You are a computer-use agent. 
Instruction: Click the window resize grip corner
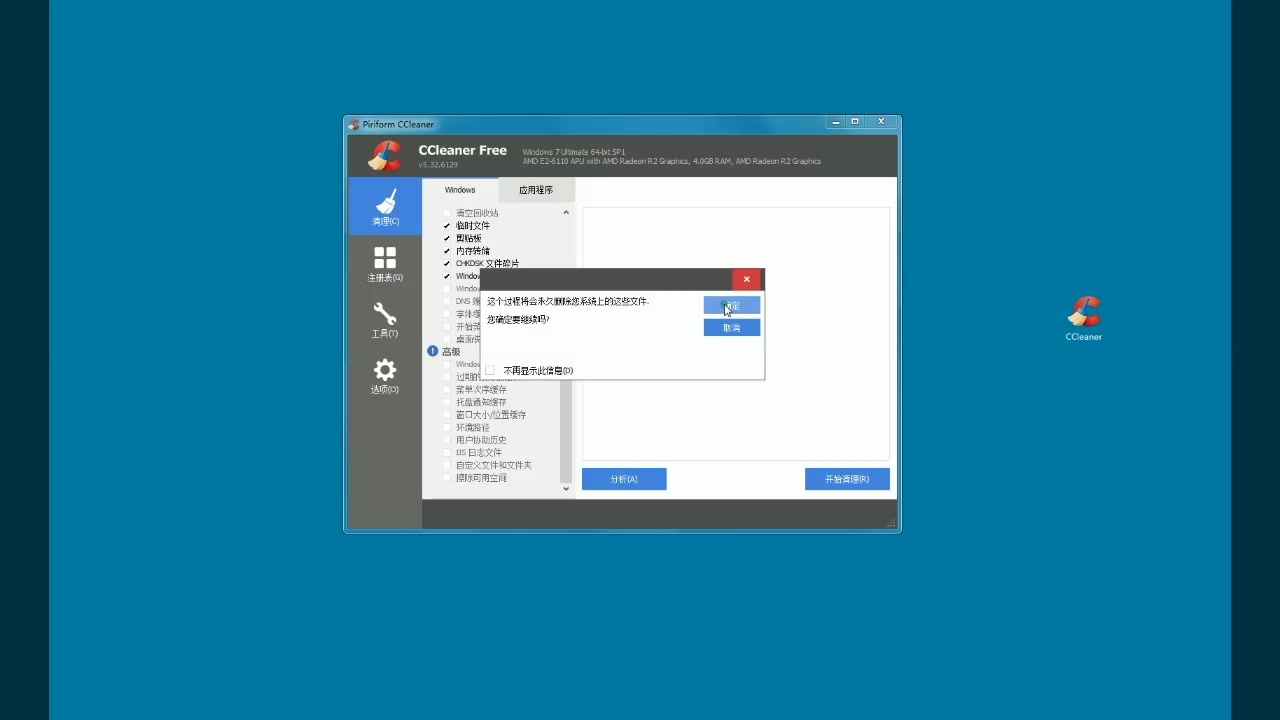(891, 523)
